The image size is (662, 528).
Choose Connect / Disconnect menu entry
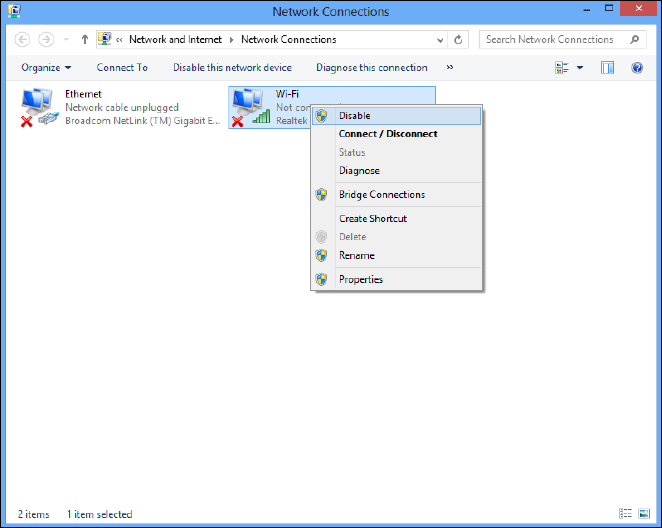[396, 134]
